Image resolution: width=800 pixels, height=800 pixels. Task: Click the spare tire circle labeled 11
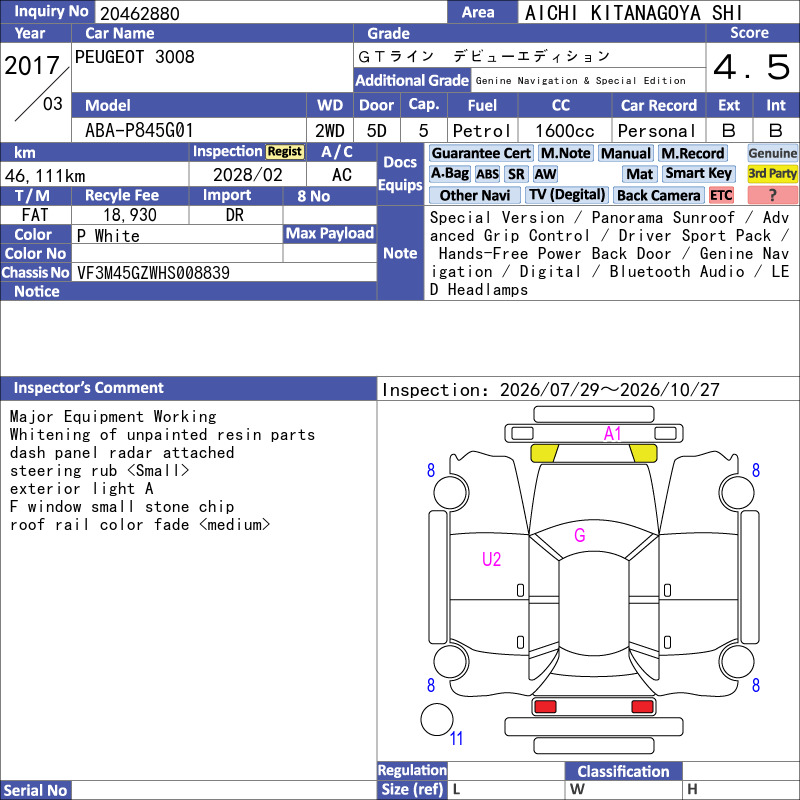click(x=437, y=719)
